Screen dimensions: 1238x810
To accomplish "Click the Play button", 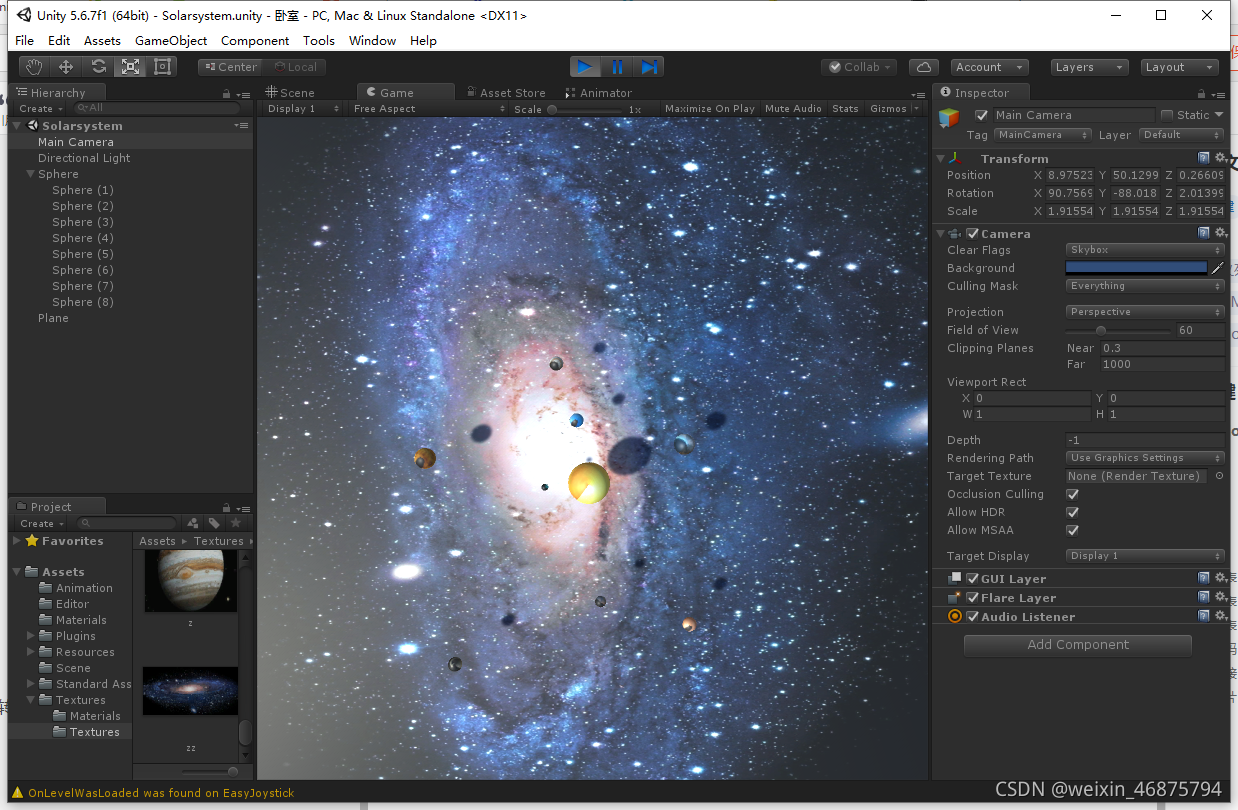I will pos(586,67).
